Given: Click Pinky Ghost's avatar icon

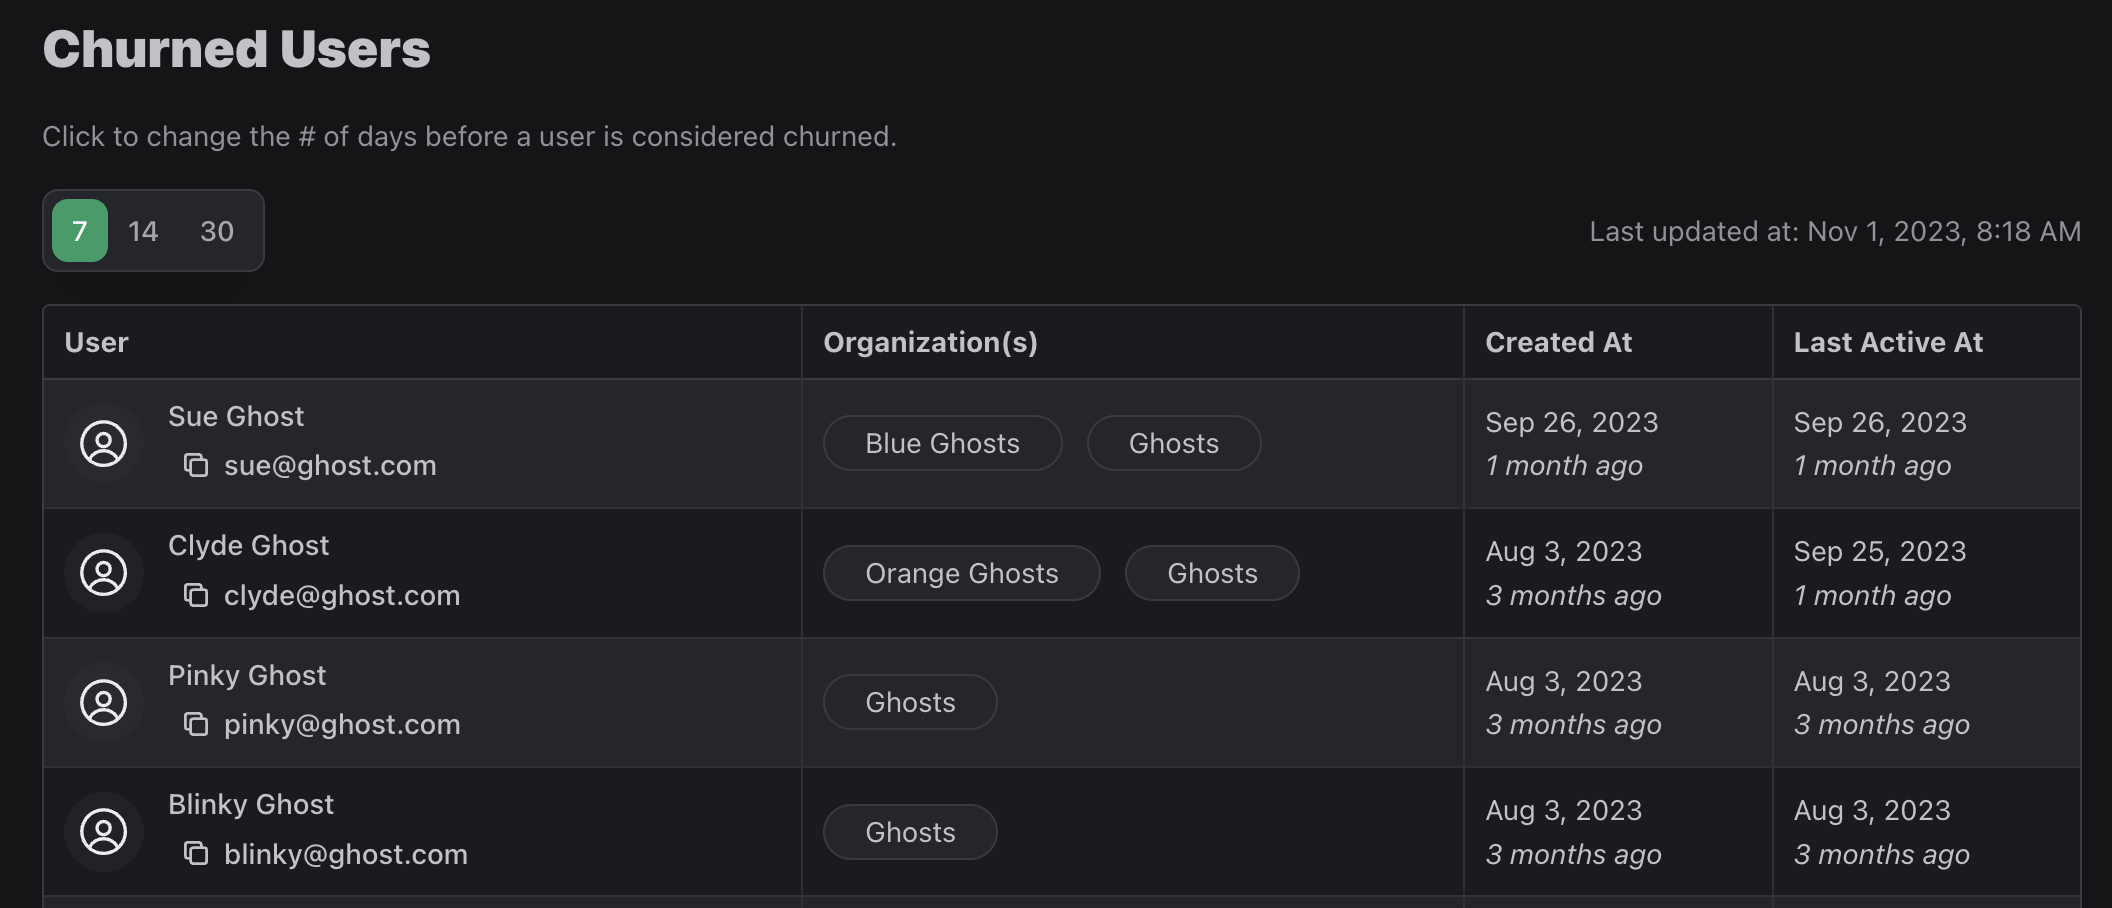Looking at the screenshot, I should (104, 703).
